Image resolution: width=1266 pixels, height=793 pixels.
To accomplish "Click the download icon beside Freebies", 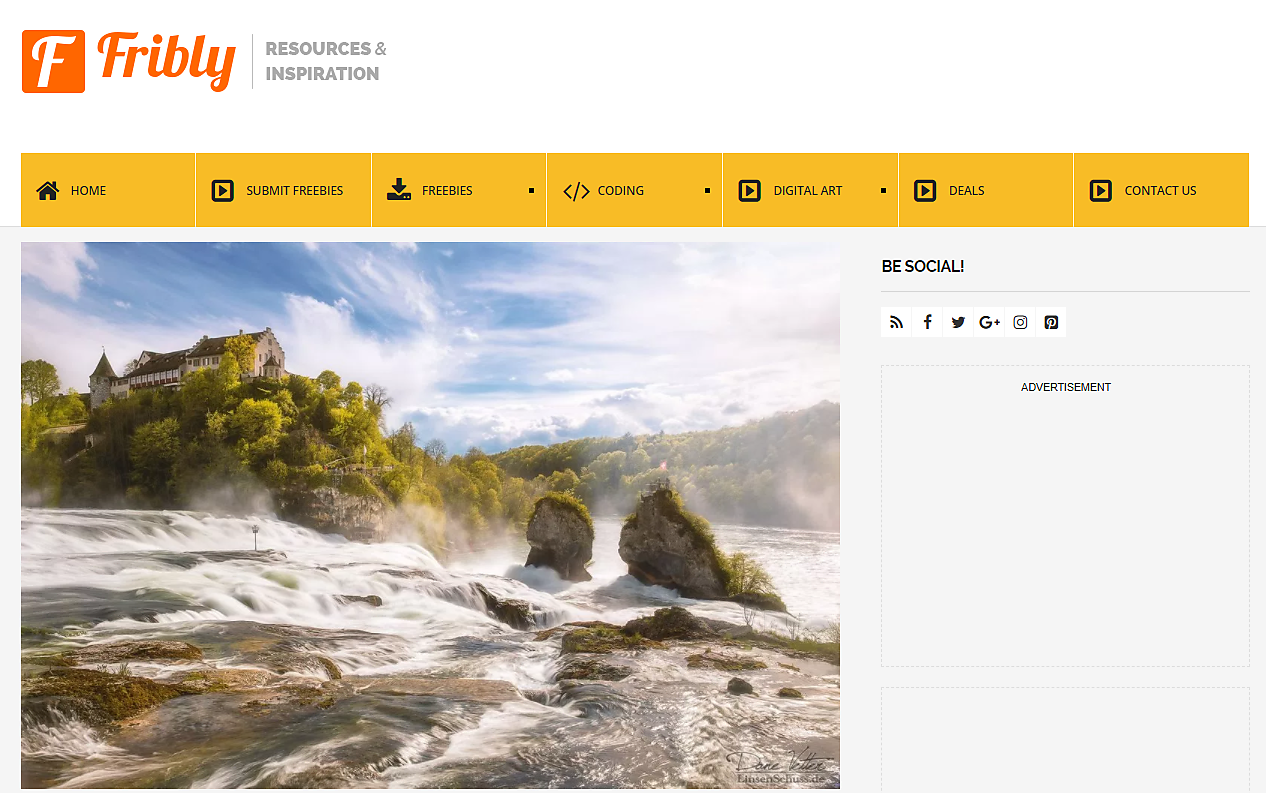I will coord(399,189).
